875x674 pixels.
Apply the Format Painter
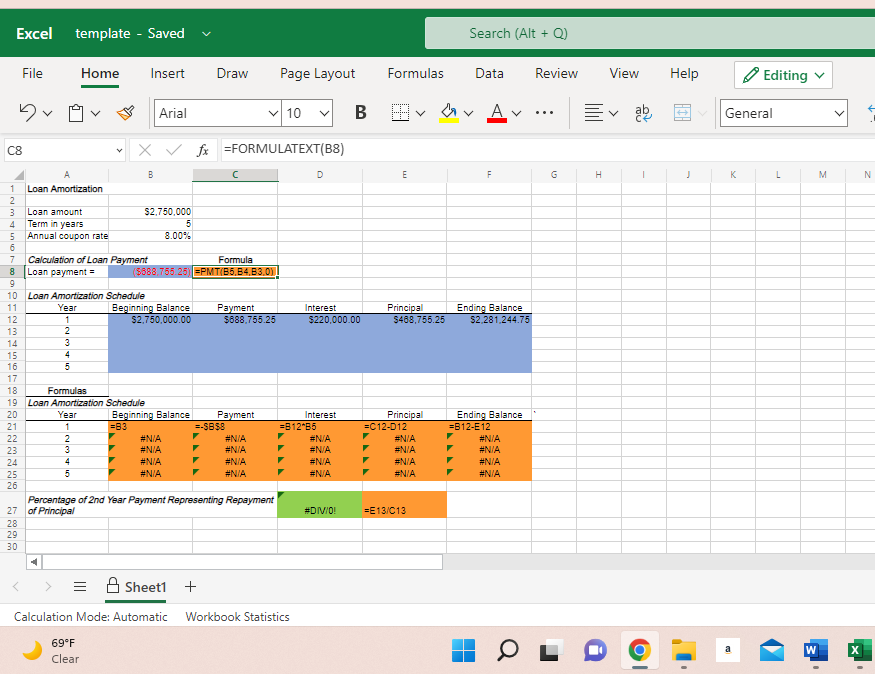[125, 112]
